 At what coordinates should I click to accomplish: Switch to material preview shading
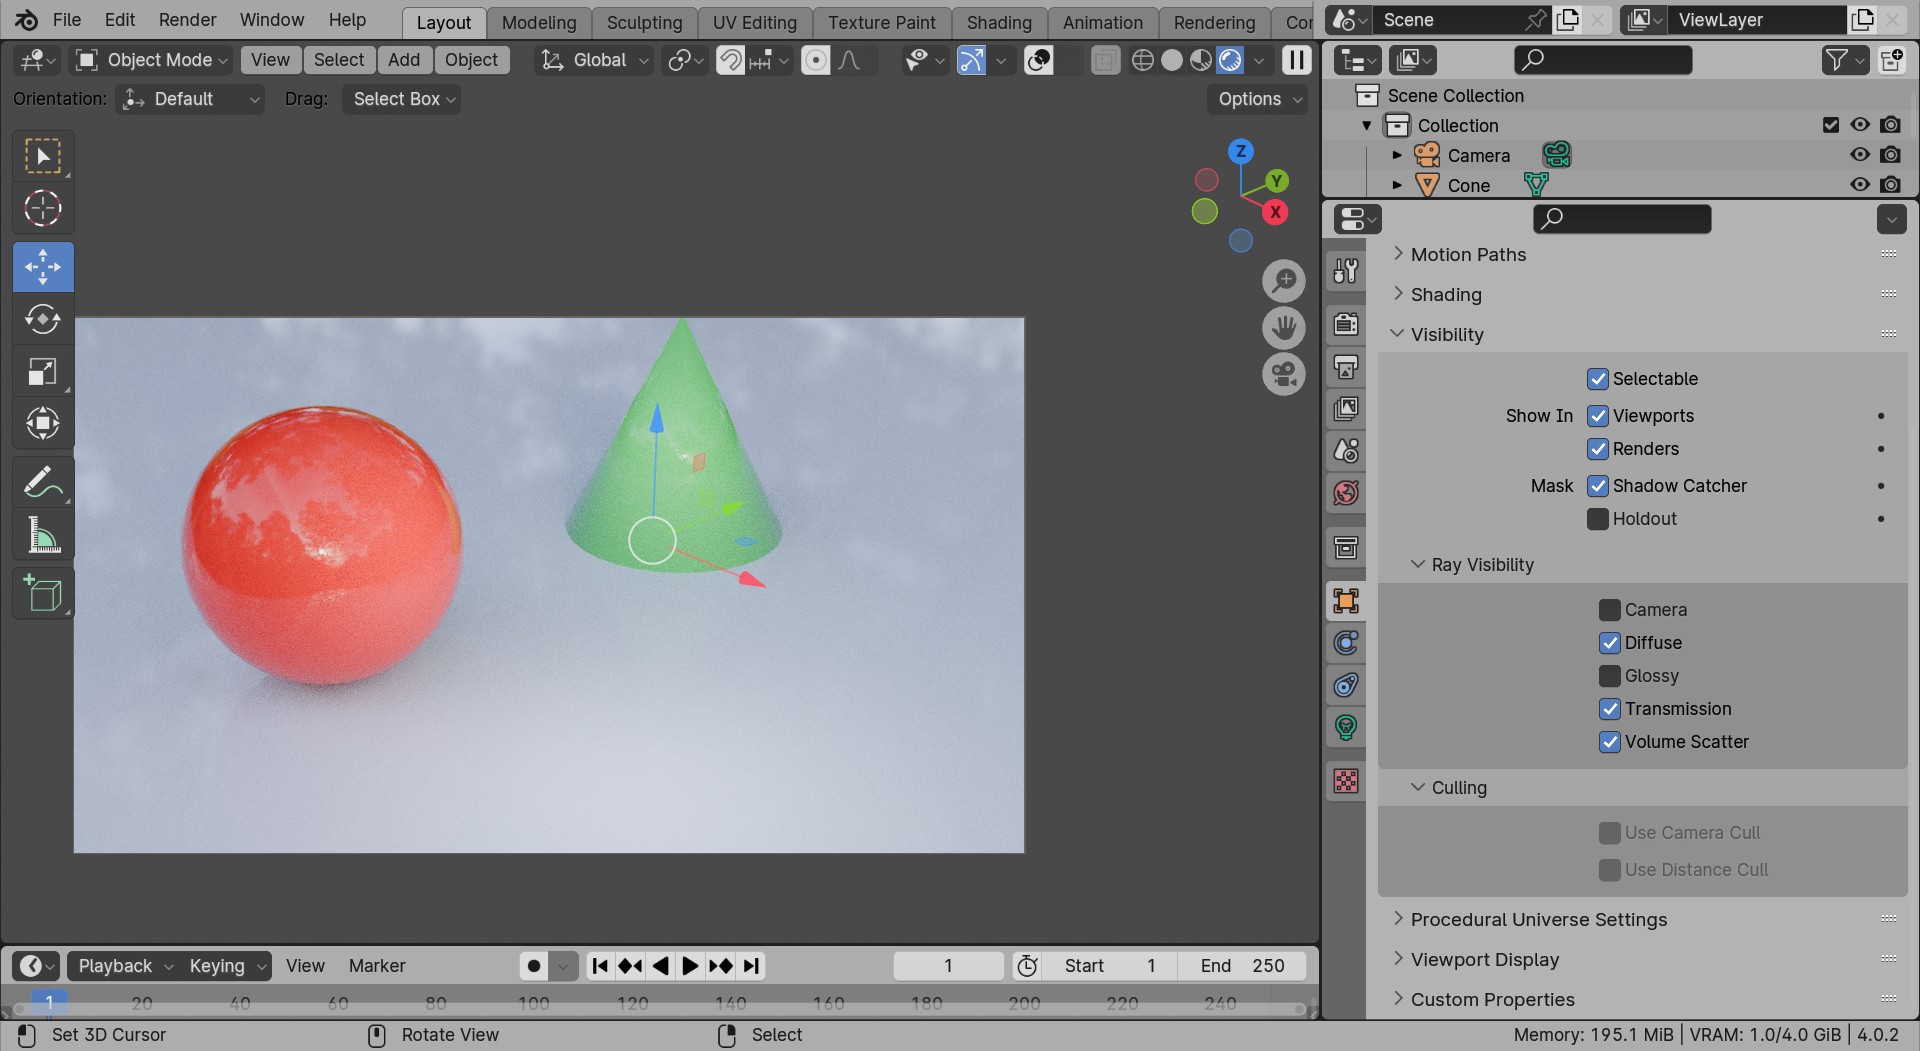pos(1201,61)
